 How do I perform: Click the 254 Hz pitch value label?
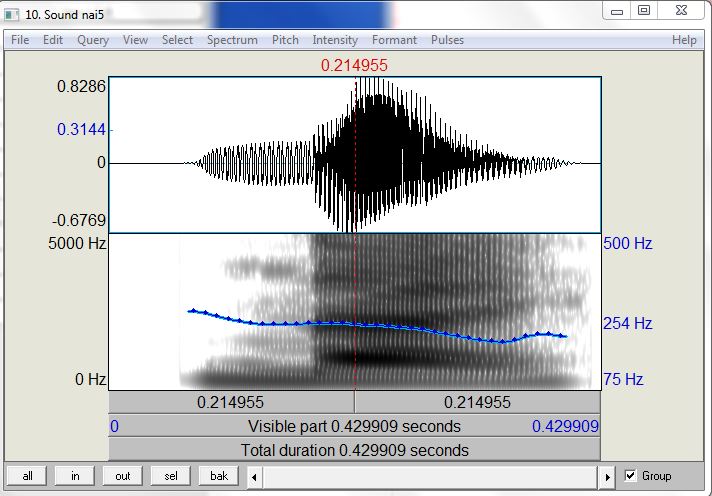[628, 323]
